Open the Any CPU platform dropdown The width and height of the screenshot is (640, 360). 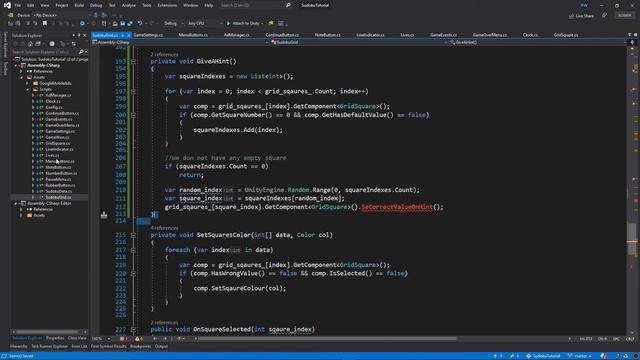(205, 23)
